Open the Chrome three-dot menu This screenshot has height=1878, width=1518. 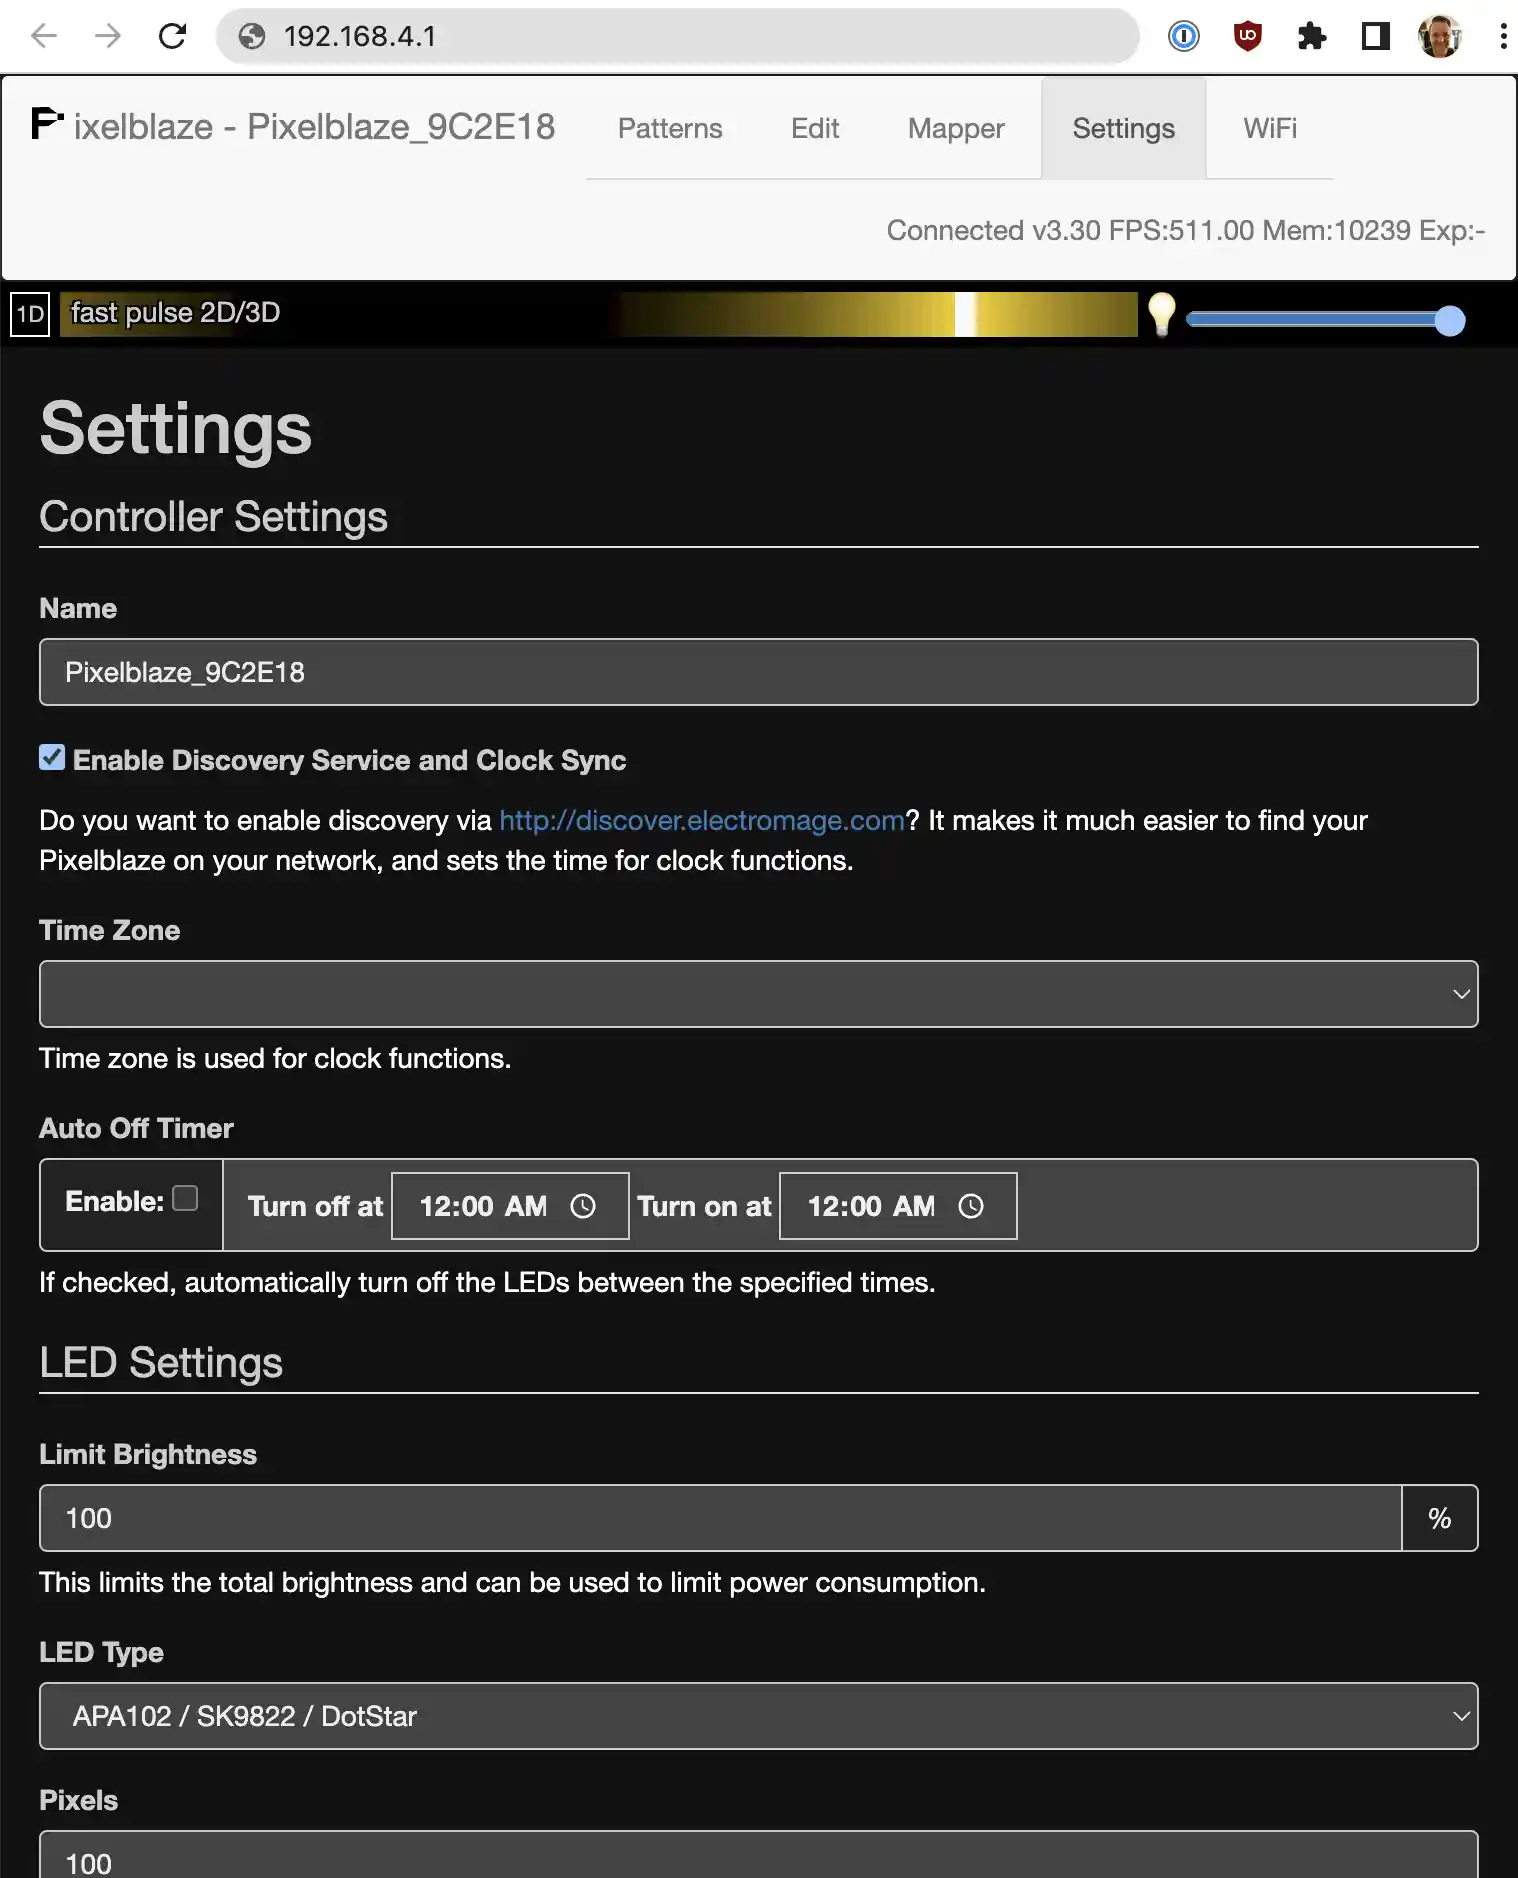pos(1503,37)
